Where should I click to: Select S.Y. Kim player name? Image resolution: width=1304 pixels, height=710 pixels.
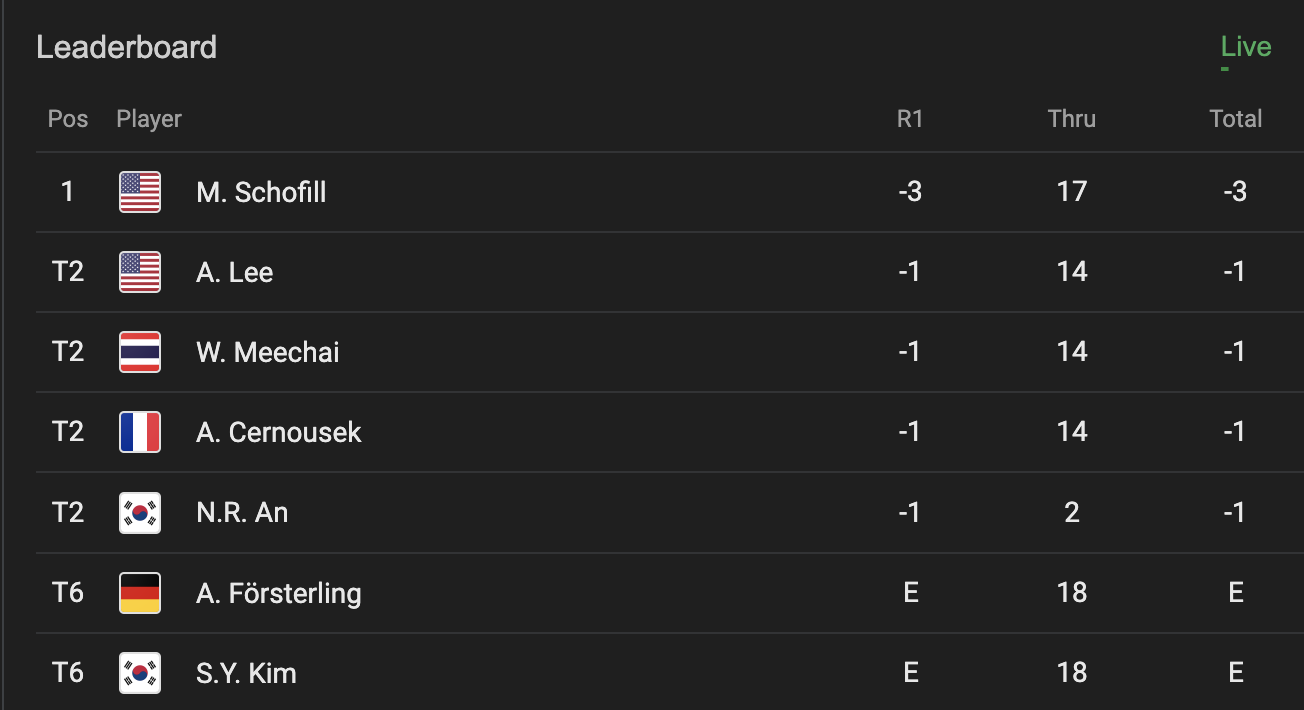click(x=246, y=673)
